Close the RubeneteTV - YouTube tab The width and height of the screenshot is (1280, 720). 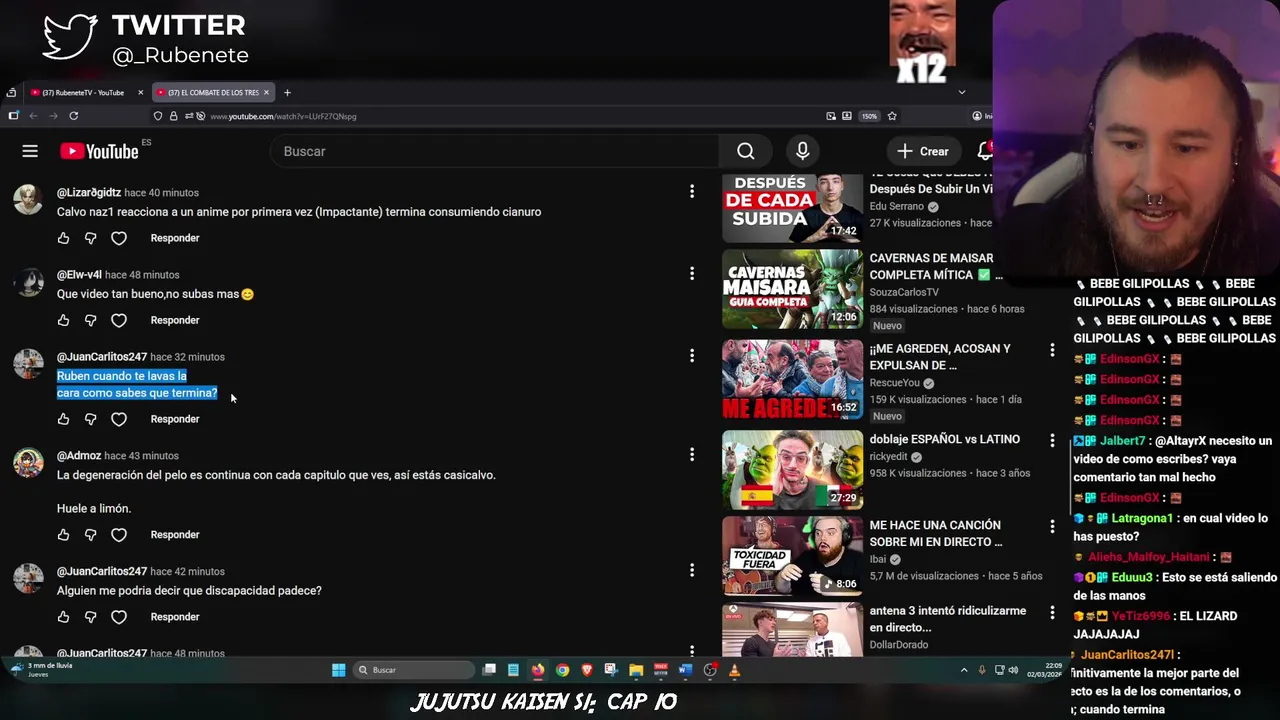(140, 92)
